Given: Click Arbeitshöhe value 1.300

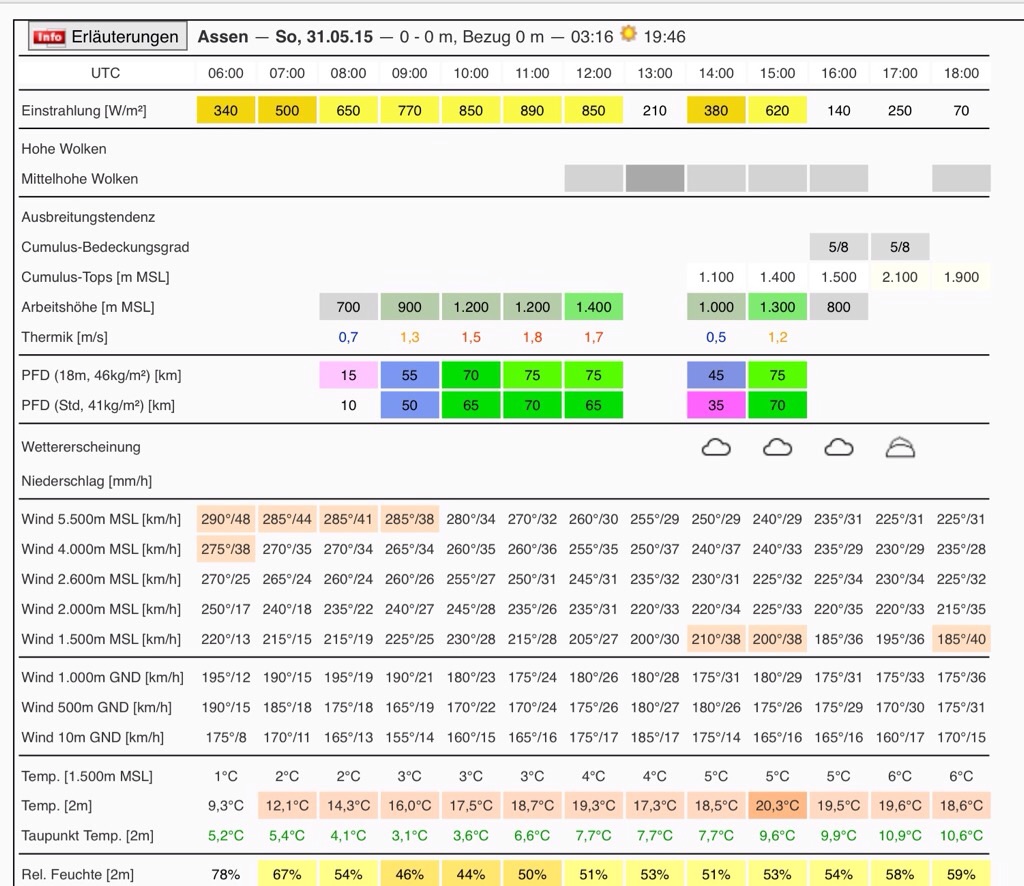Looking at the screenshot, I should tap(777, 307).
